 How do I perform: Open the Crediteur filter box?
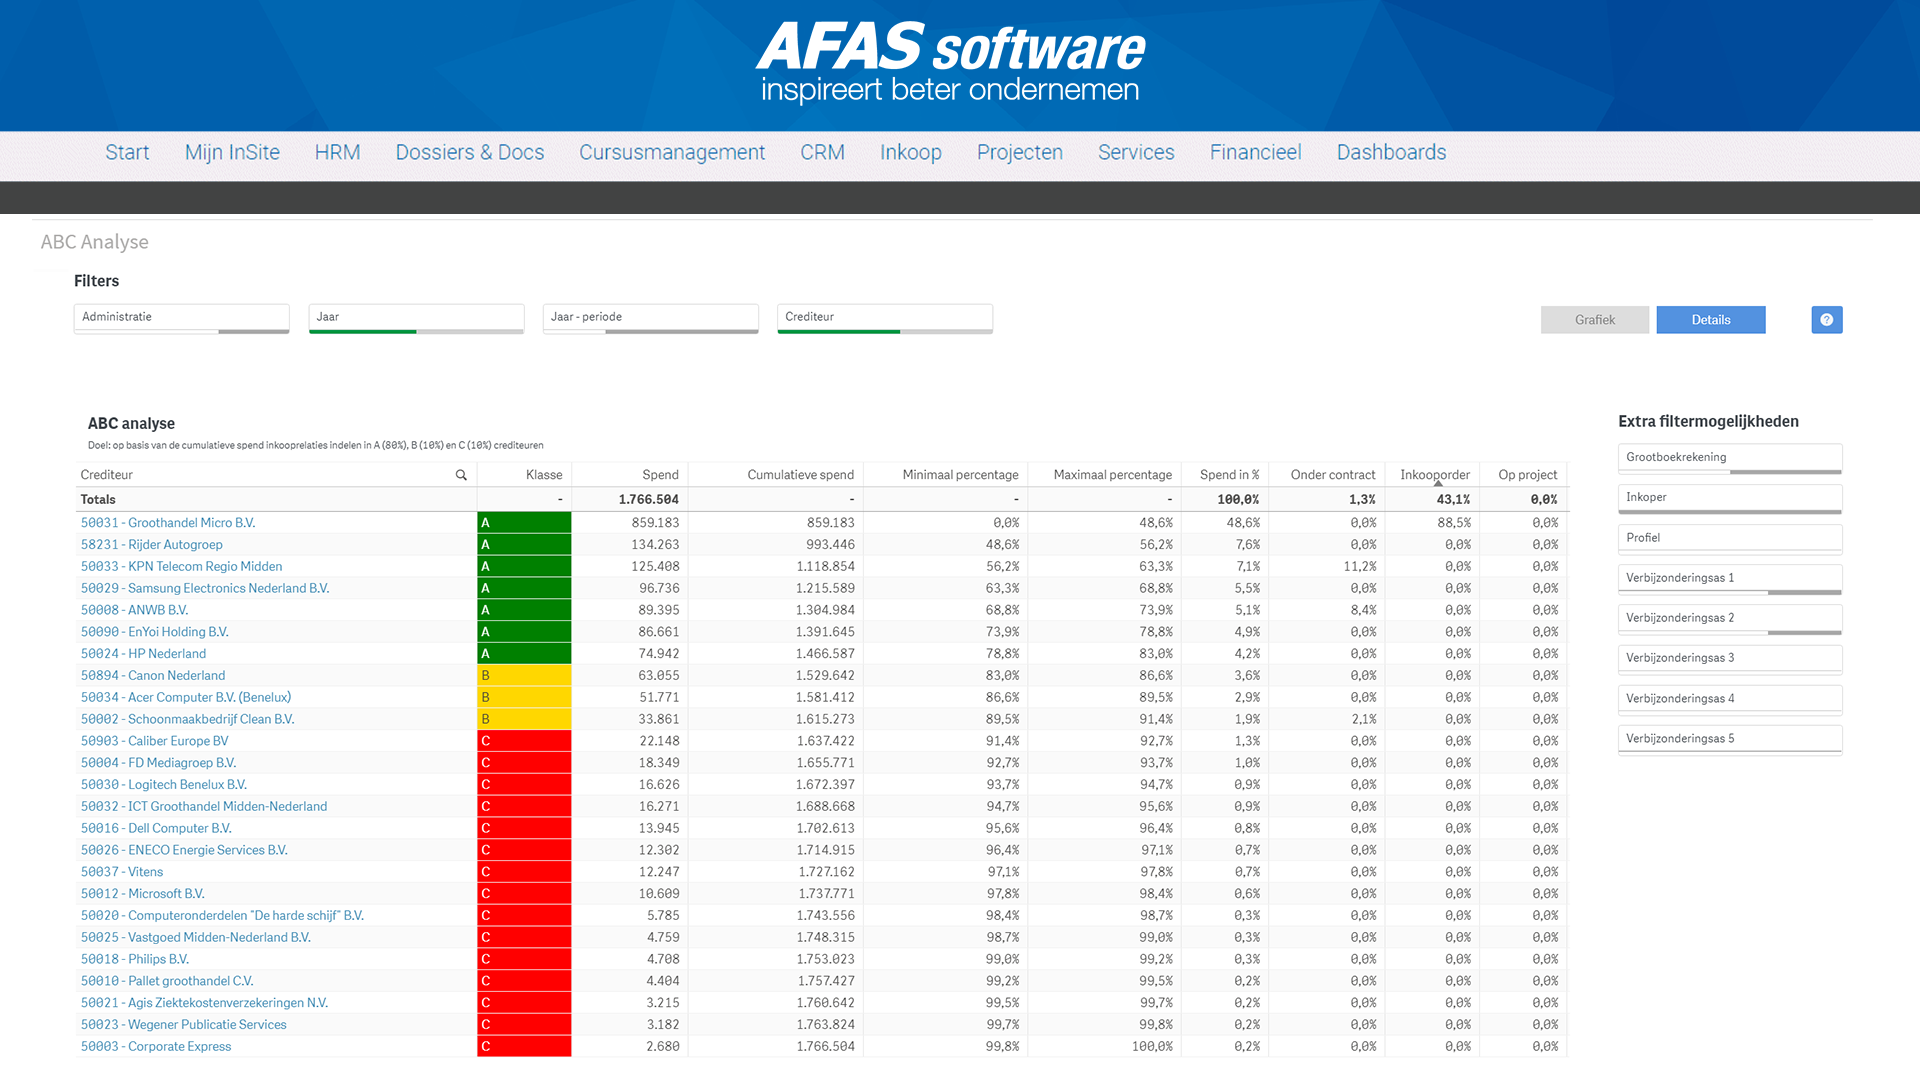coord(884,318)
